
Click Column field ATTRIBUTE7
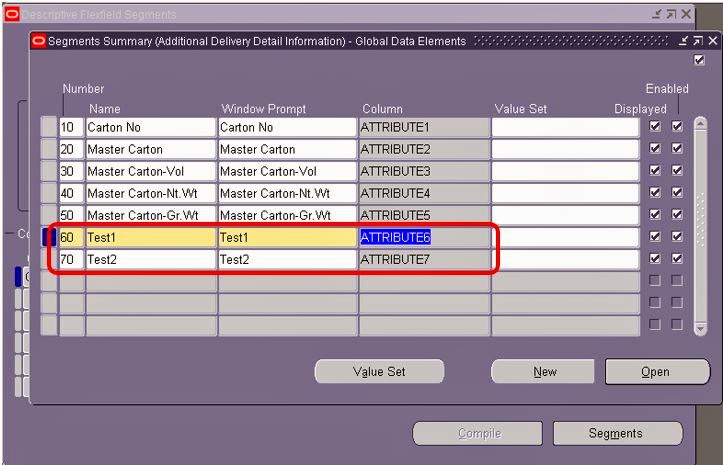tap(424, 259)
